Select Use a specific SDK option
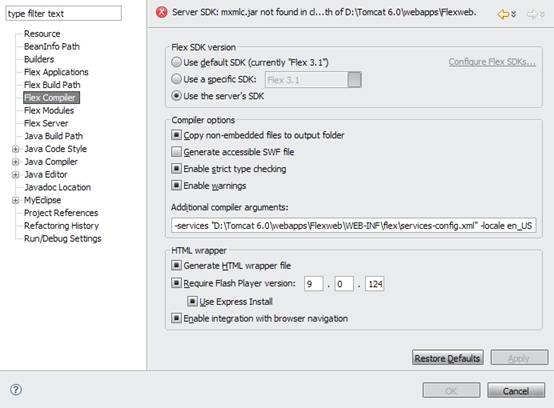 click(176, 79)
